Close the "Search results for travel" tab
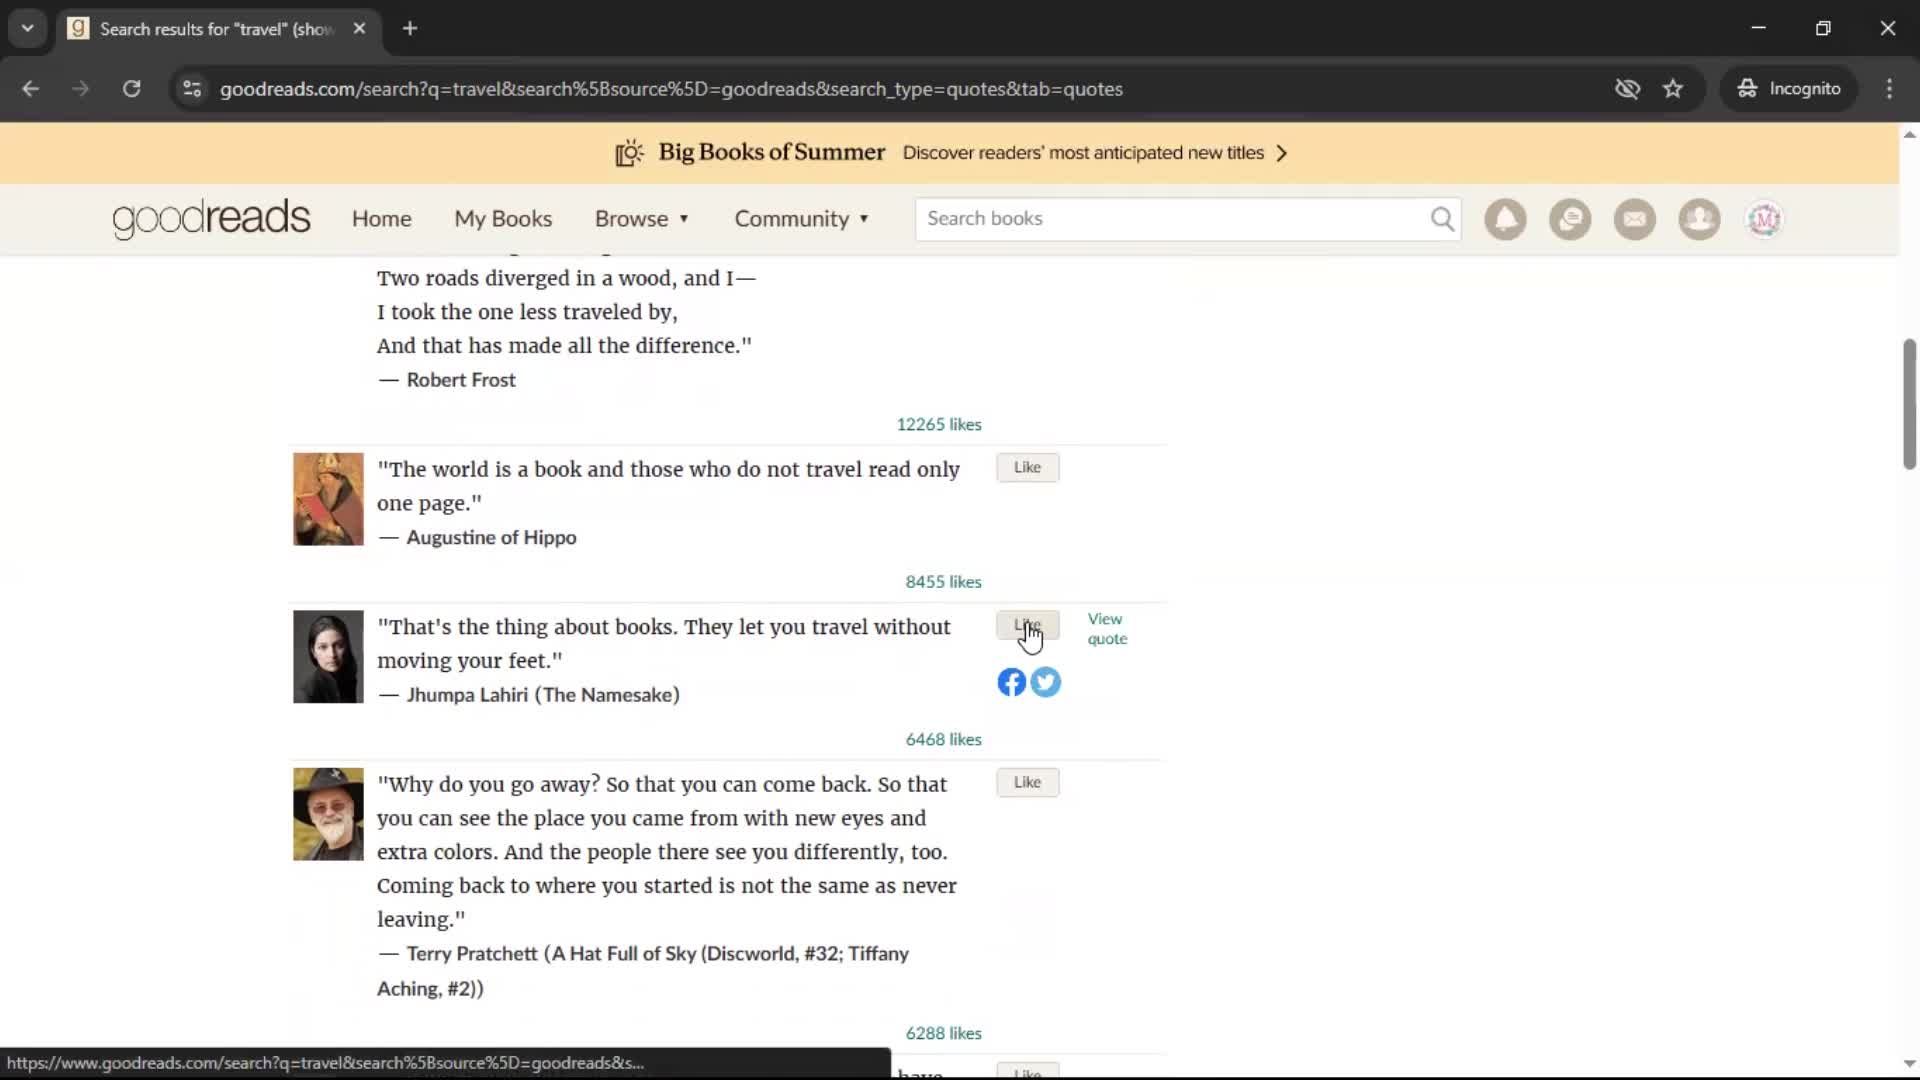 click(x=359, y=29)
